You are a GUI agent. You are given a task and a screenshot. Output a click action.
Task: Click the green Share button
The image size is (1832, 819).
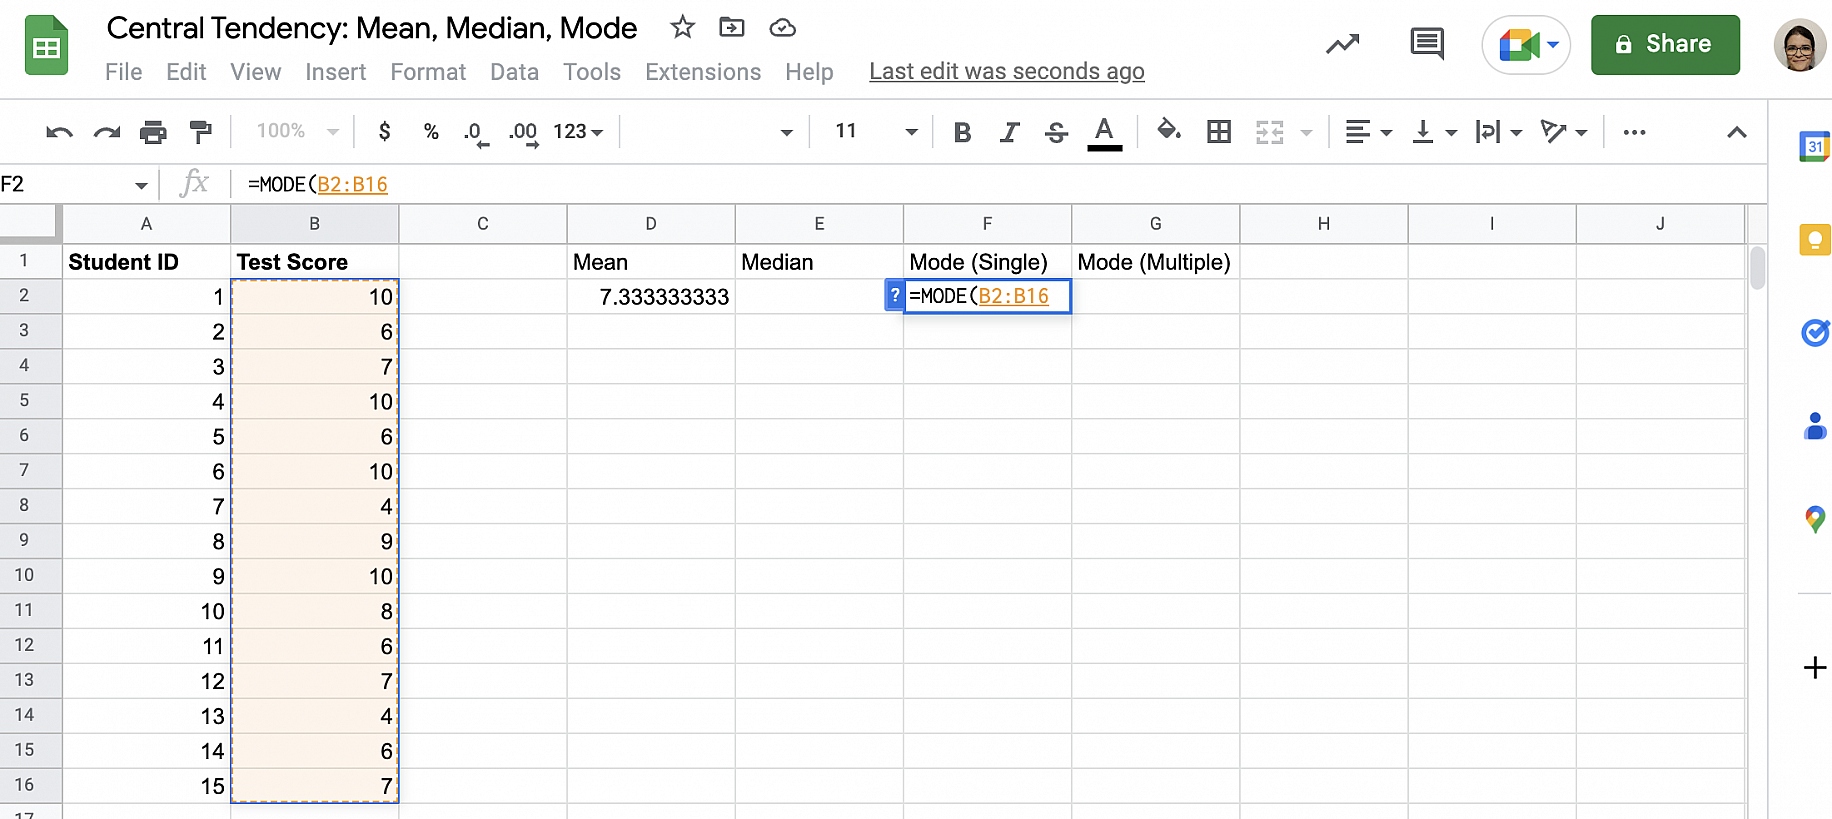point(1665,45)
